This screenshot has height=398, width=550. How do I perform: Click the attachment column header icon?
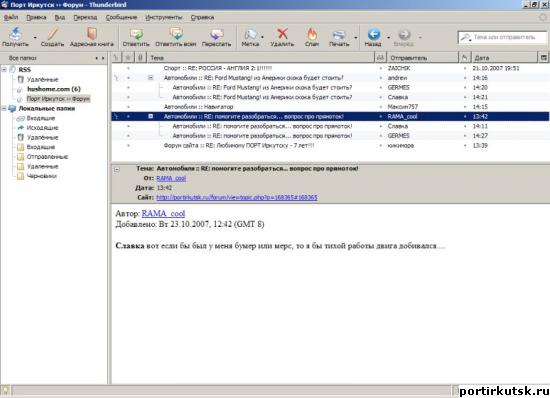point(140,58)
